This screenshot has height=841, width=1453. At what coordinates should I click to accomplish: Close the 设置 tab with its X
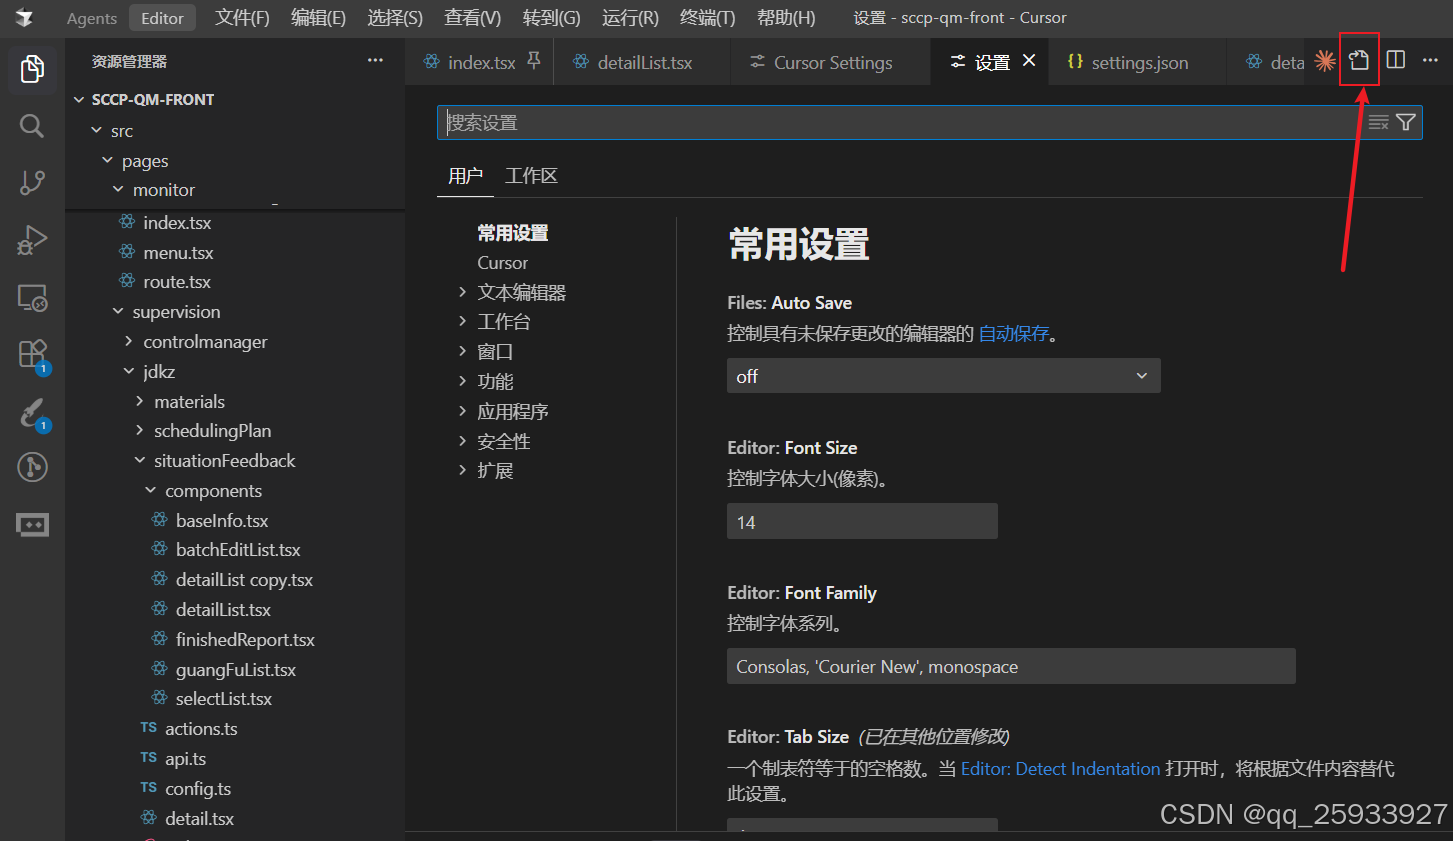[x=1029, y=61]
